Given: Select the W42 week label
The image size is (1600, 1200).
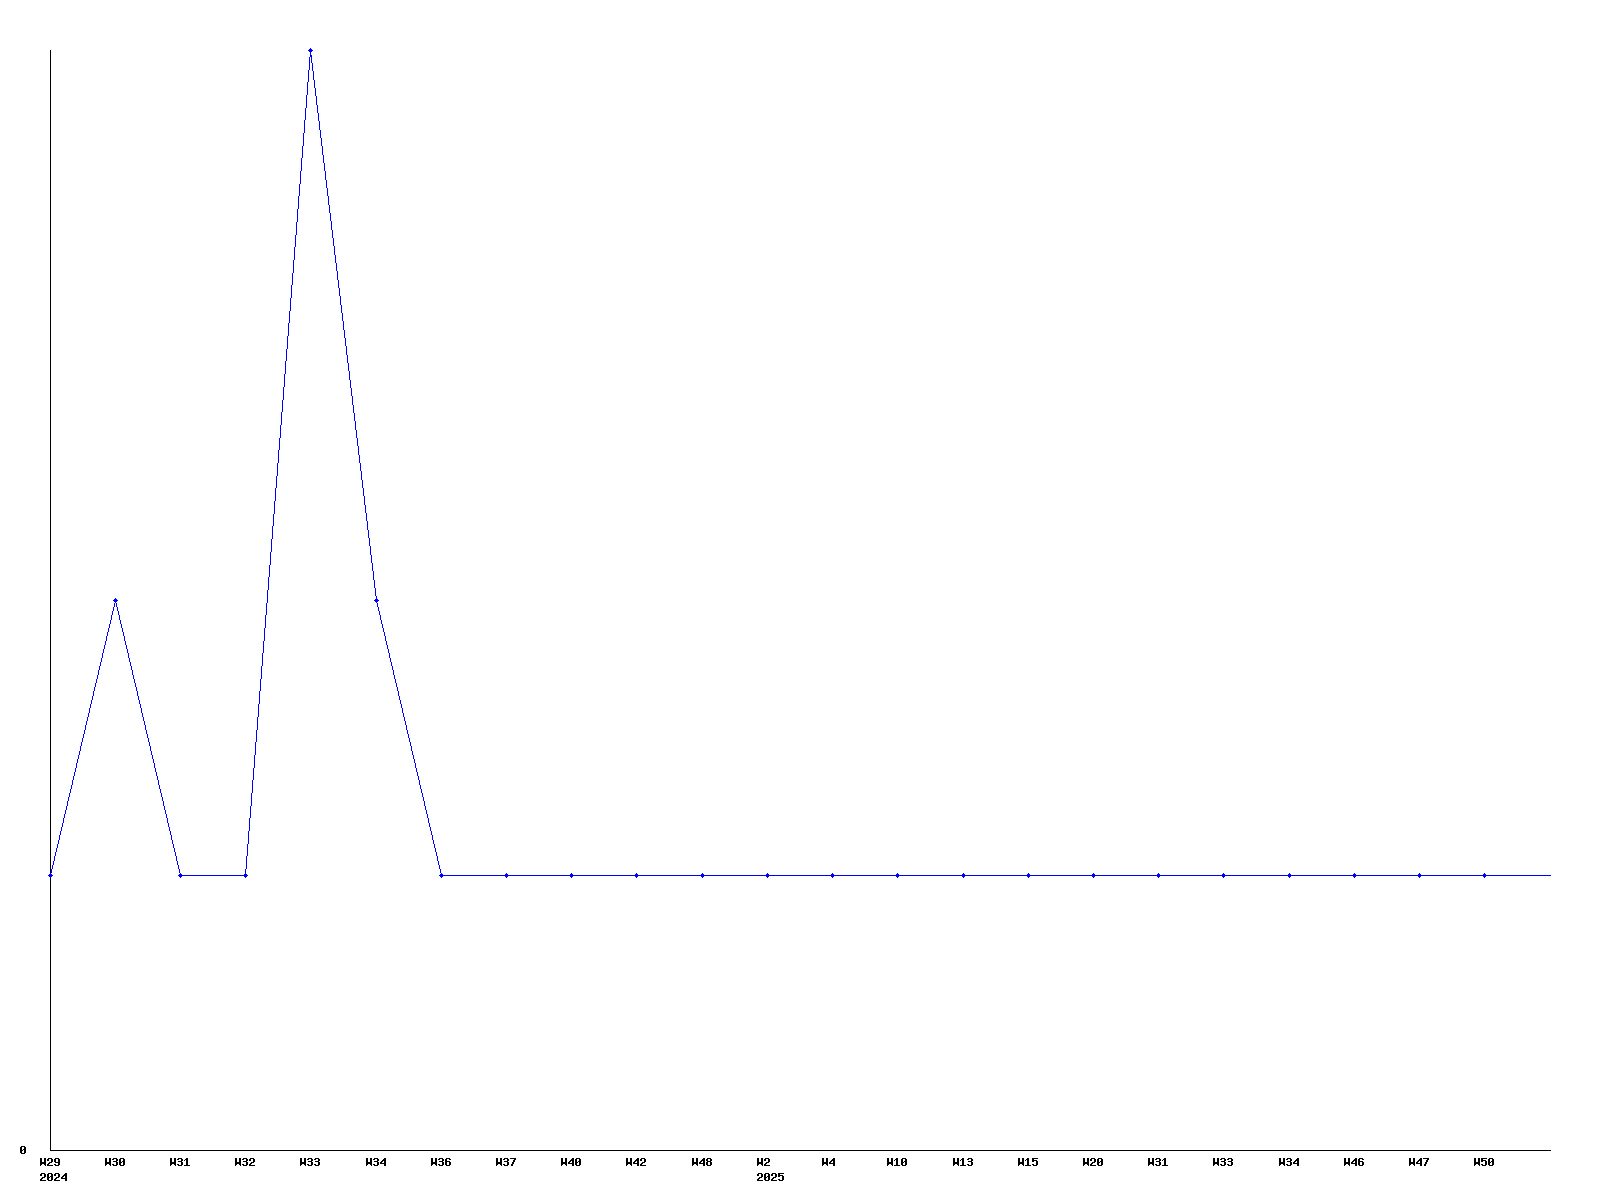Looking at the screenshot, I should tap(636, 1162).
